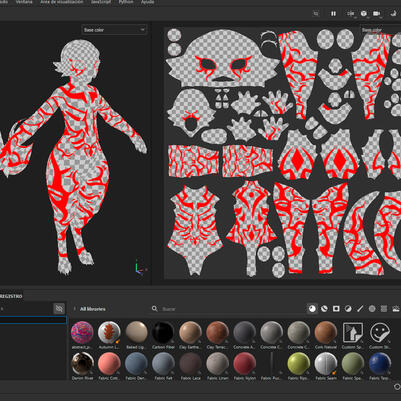The width and height of the screenshot is (401, 401).
Task: Filter assets by brushes
Action: point(360,309)
